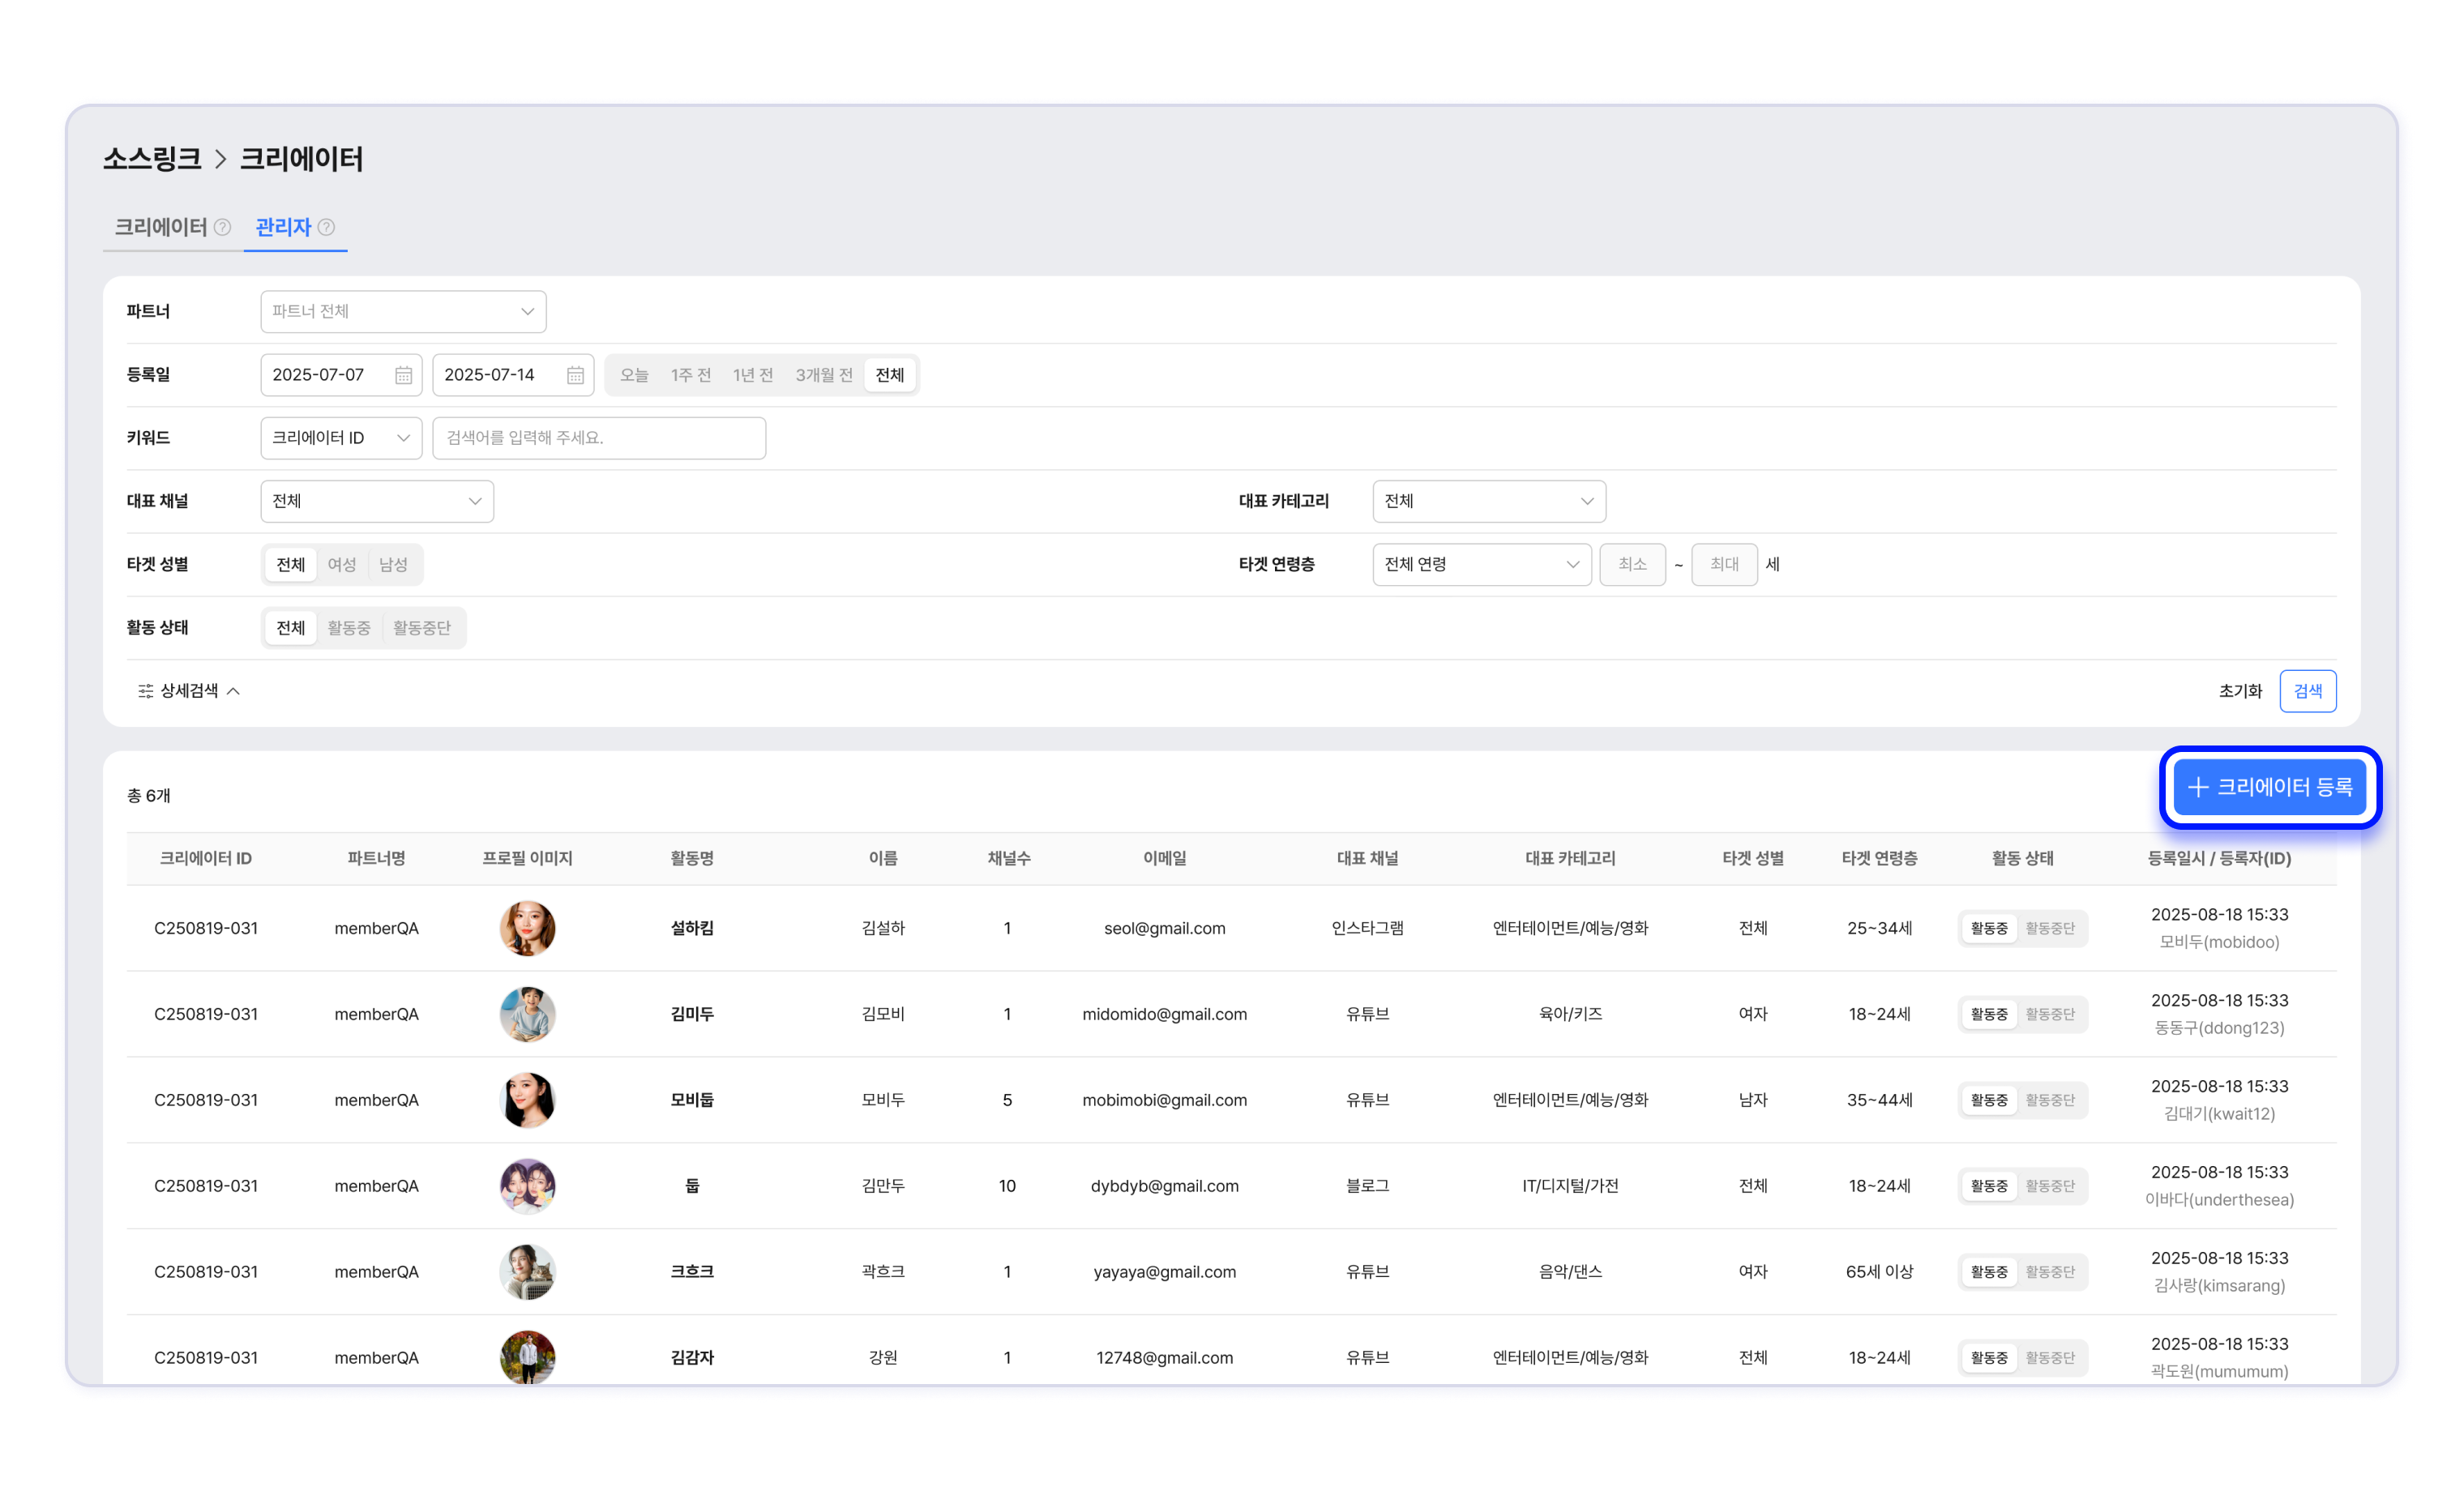Open 대표 카테고리 dropdown
This screenshot has height=1491, width=2464.
[x=1488, y=501]
